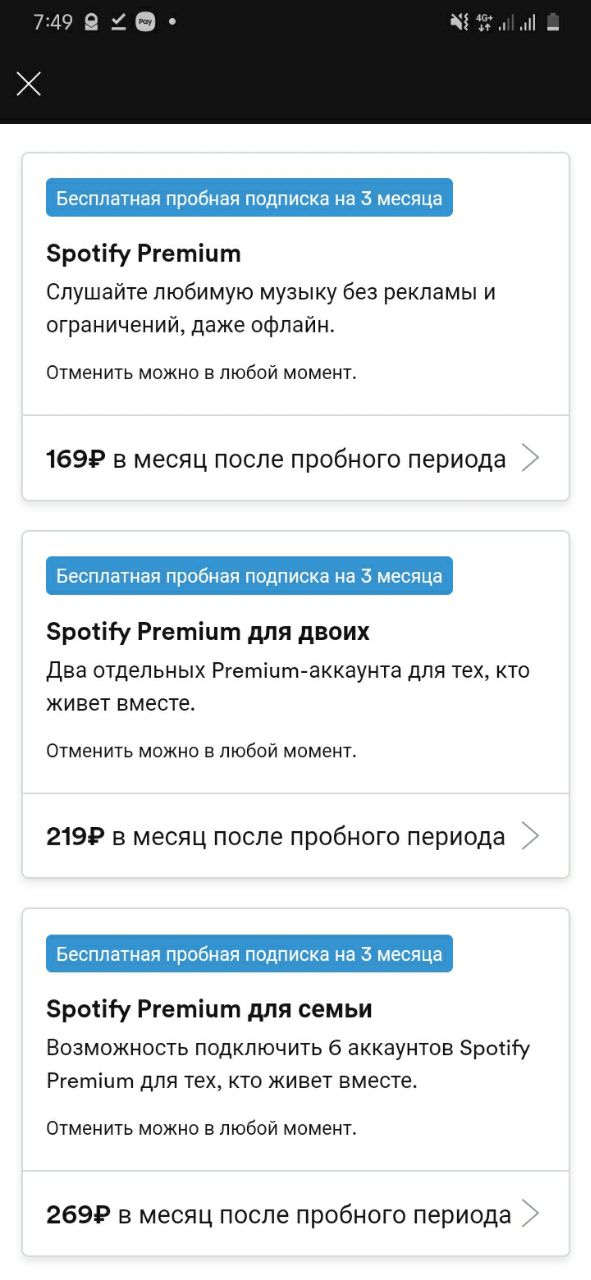Open chevron next to 169₽ price
This screenshot has height=1280, width=591.
(531, 459)
